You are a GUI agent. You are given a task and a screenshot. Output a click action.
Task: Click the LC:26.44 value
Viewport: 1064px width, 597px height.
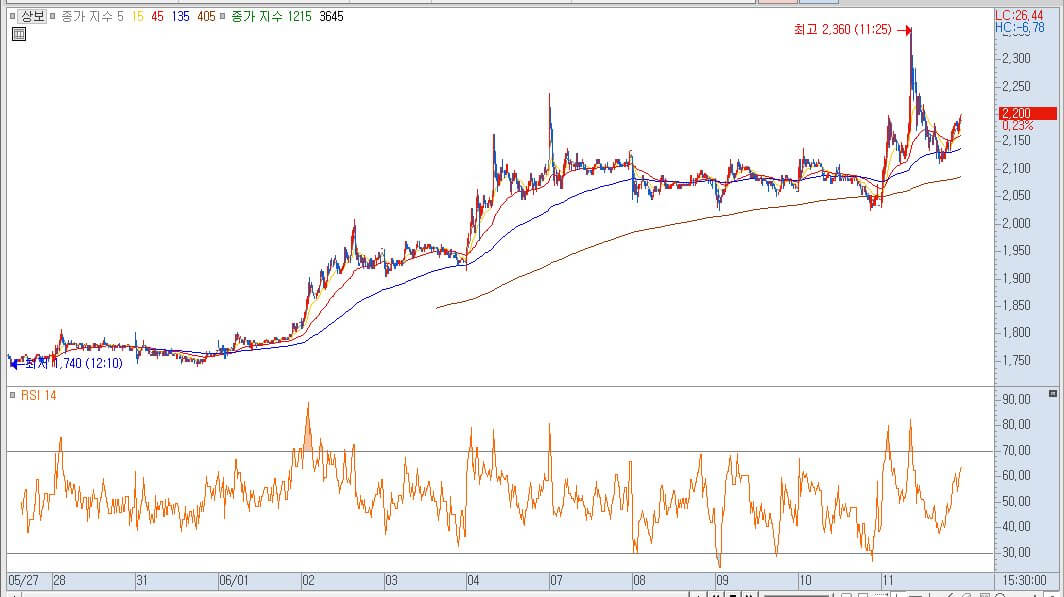tap(1019, 16)
